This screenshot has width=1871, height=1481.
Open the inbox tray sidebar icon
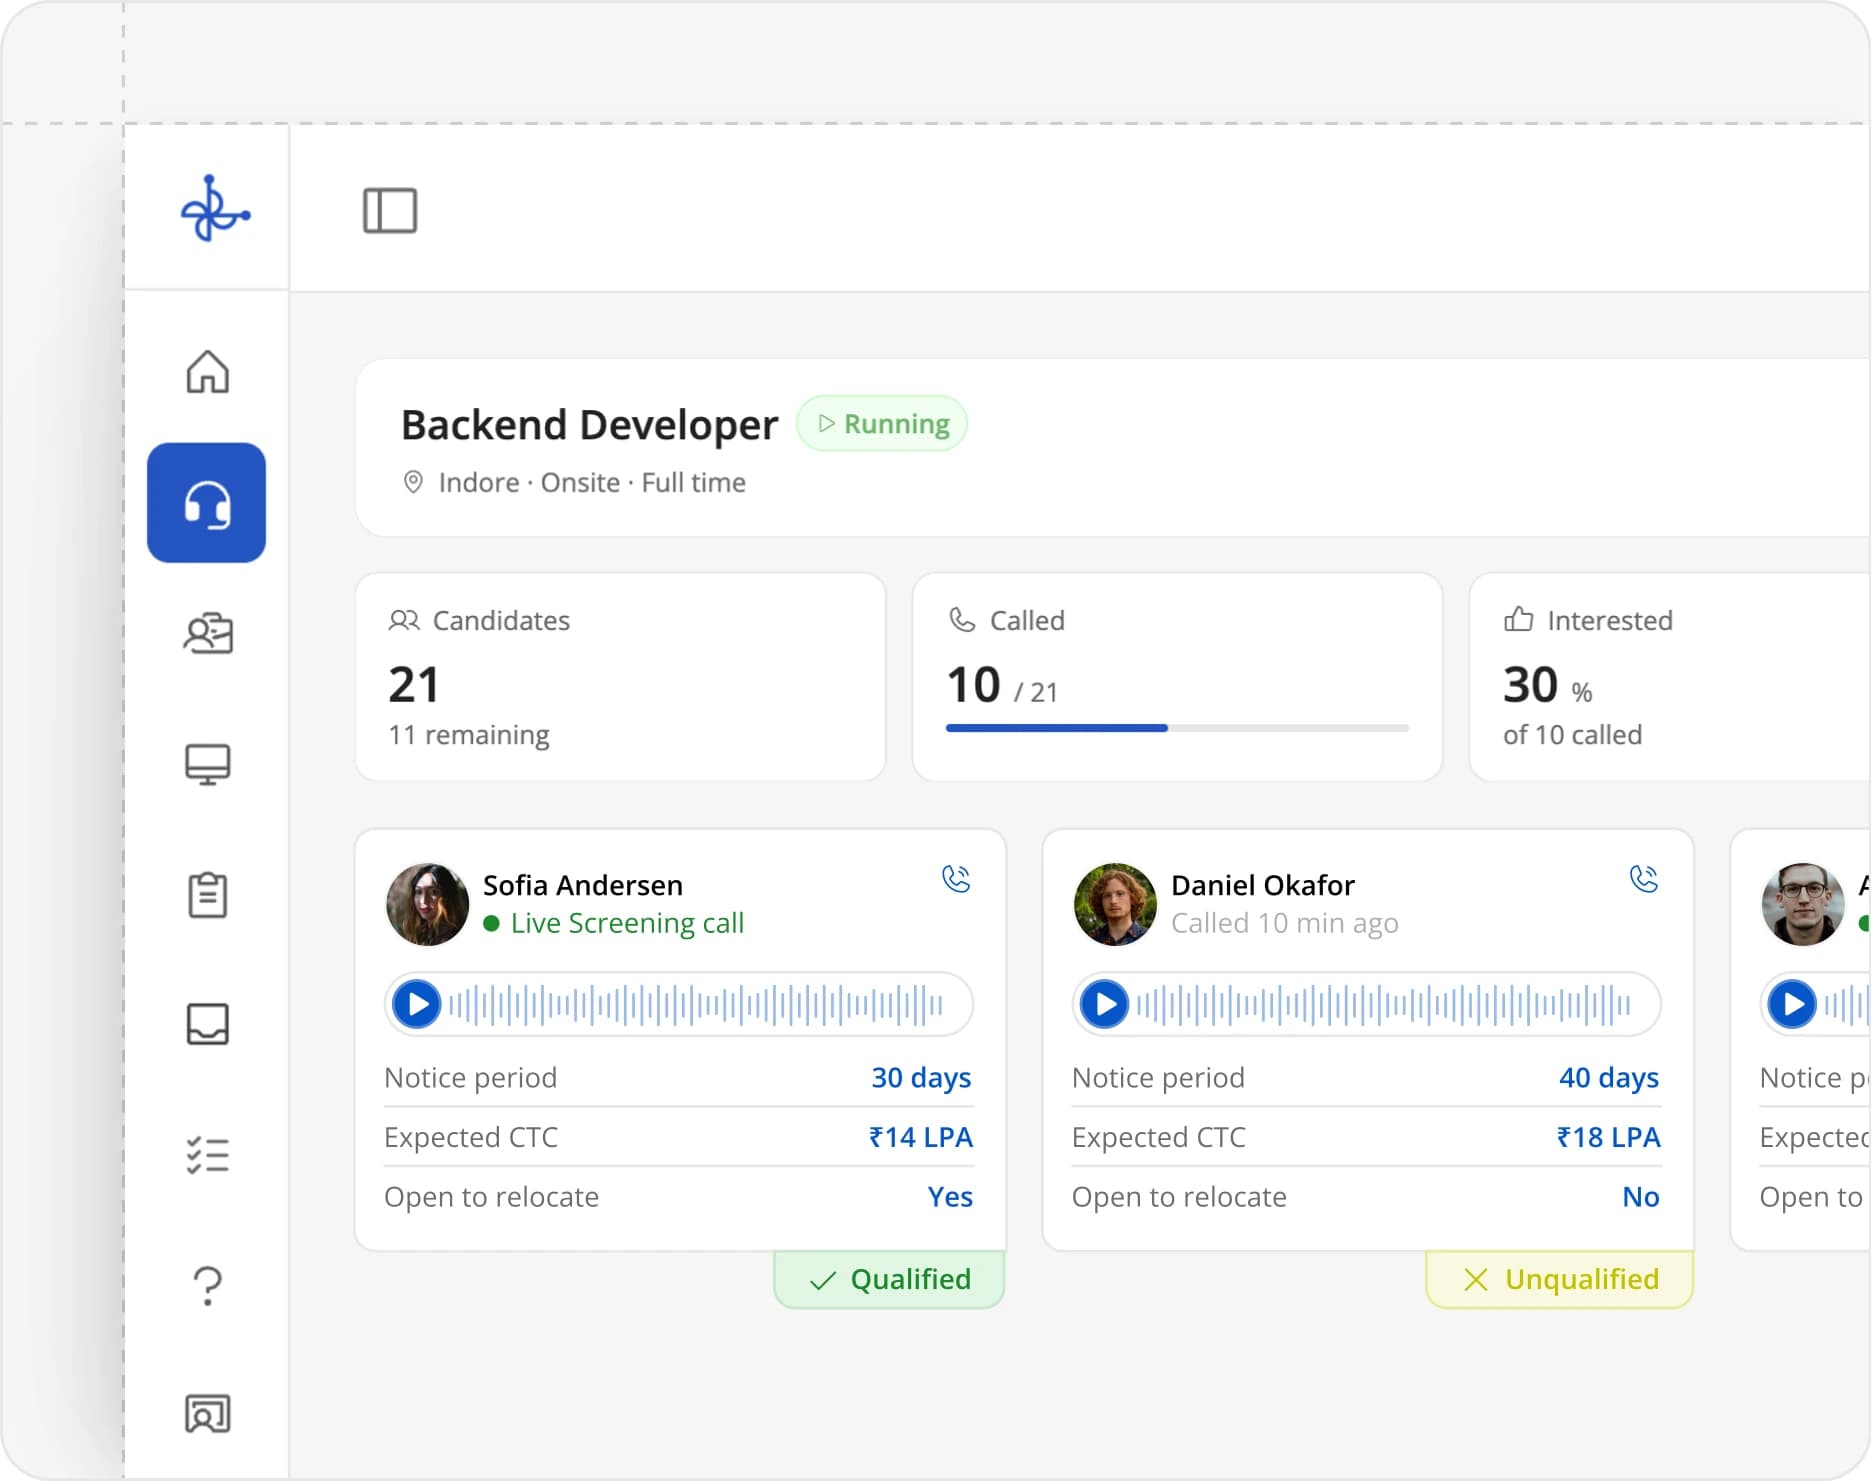pos(208,1024)
